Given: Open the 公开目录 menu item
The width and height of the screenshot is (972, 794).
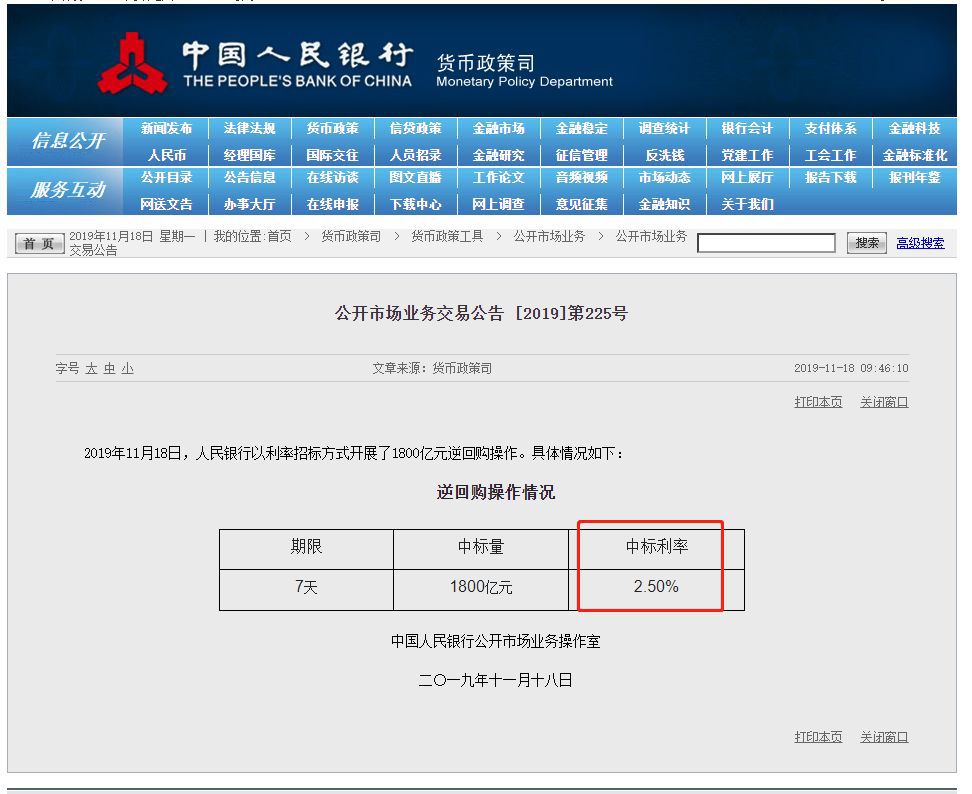Looking at the screenshot, I should pyautogui.click(x=166, y=178).
